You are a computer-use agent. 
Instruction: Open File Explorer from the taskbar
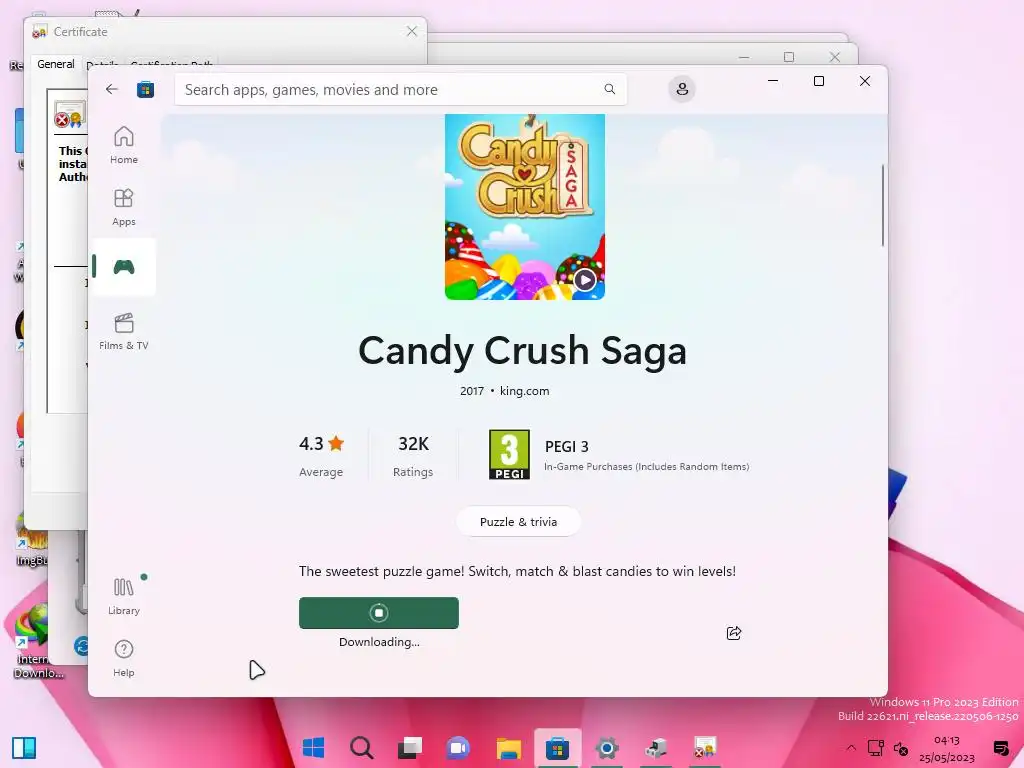point(508,747)
